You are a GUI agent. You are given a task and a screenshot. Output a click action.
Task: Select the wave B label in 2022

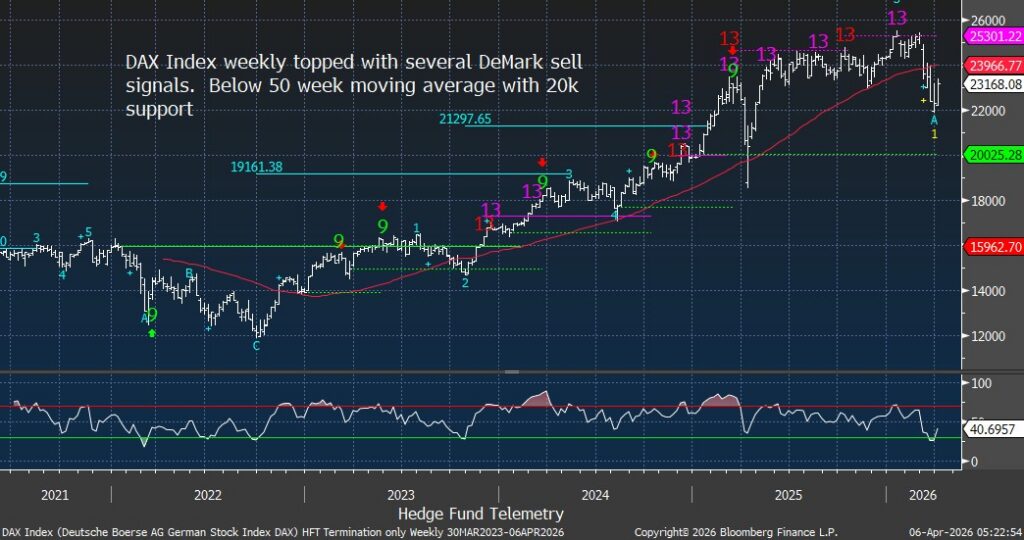tap(188, 272)
